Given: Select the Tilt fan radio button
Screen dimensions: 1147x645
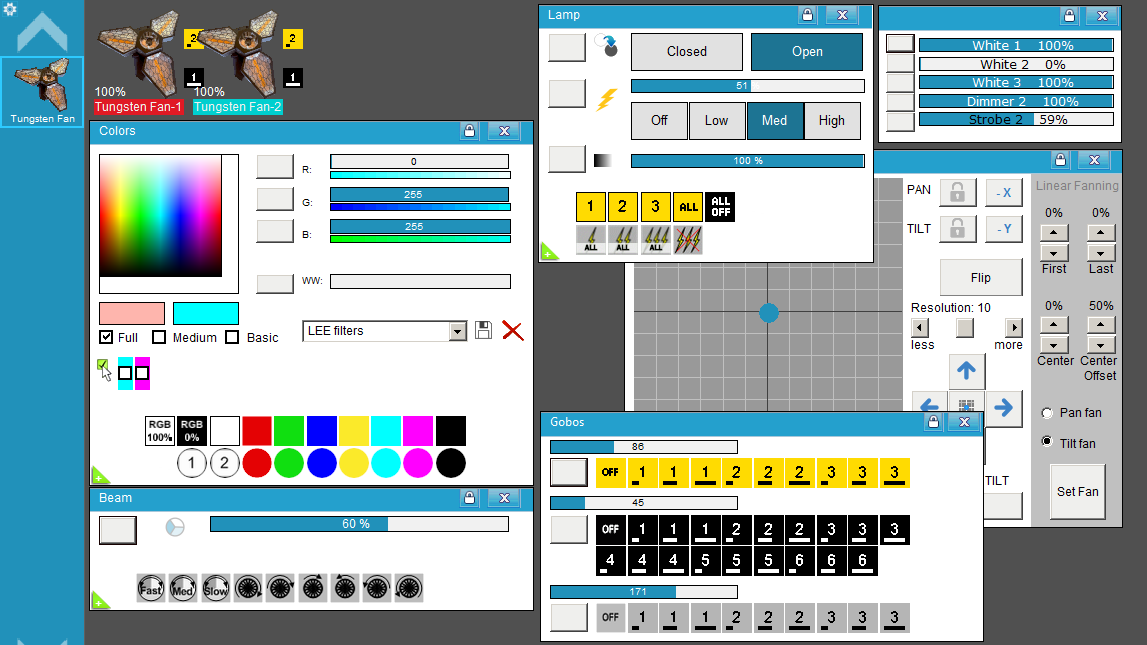Looking at the screenshot, I should pos(1047,442).
